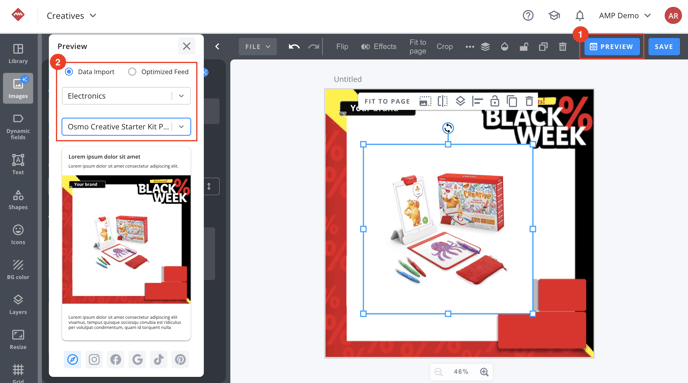688x383 pixels.
Task: Click the opacity droplet icon
Action: [505, 47]
